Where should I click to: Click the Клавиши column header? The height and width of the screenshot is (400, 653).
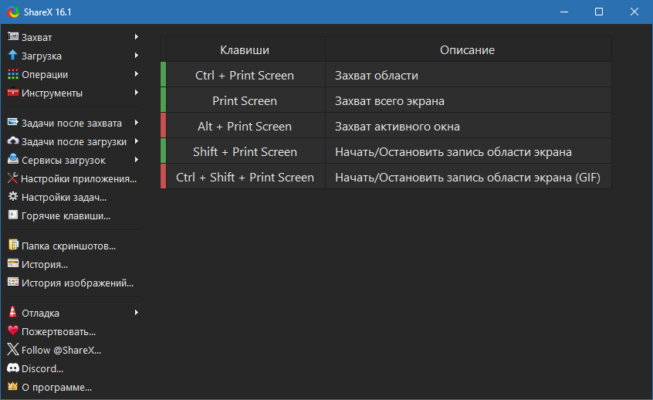(245, 50)
